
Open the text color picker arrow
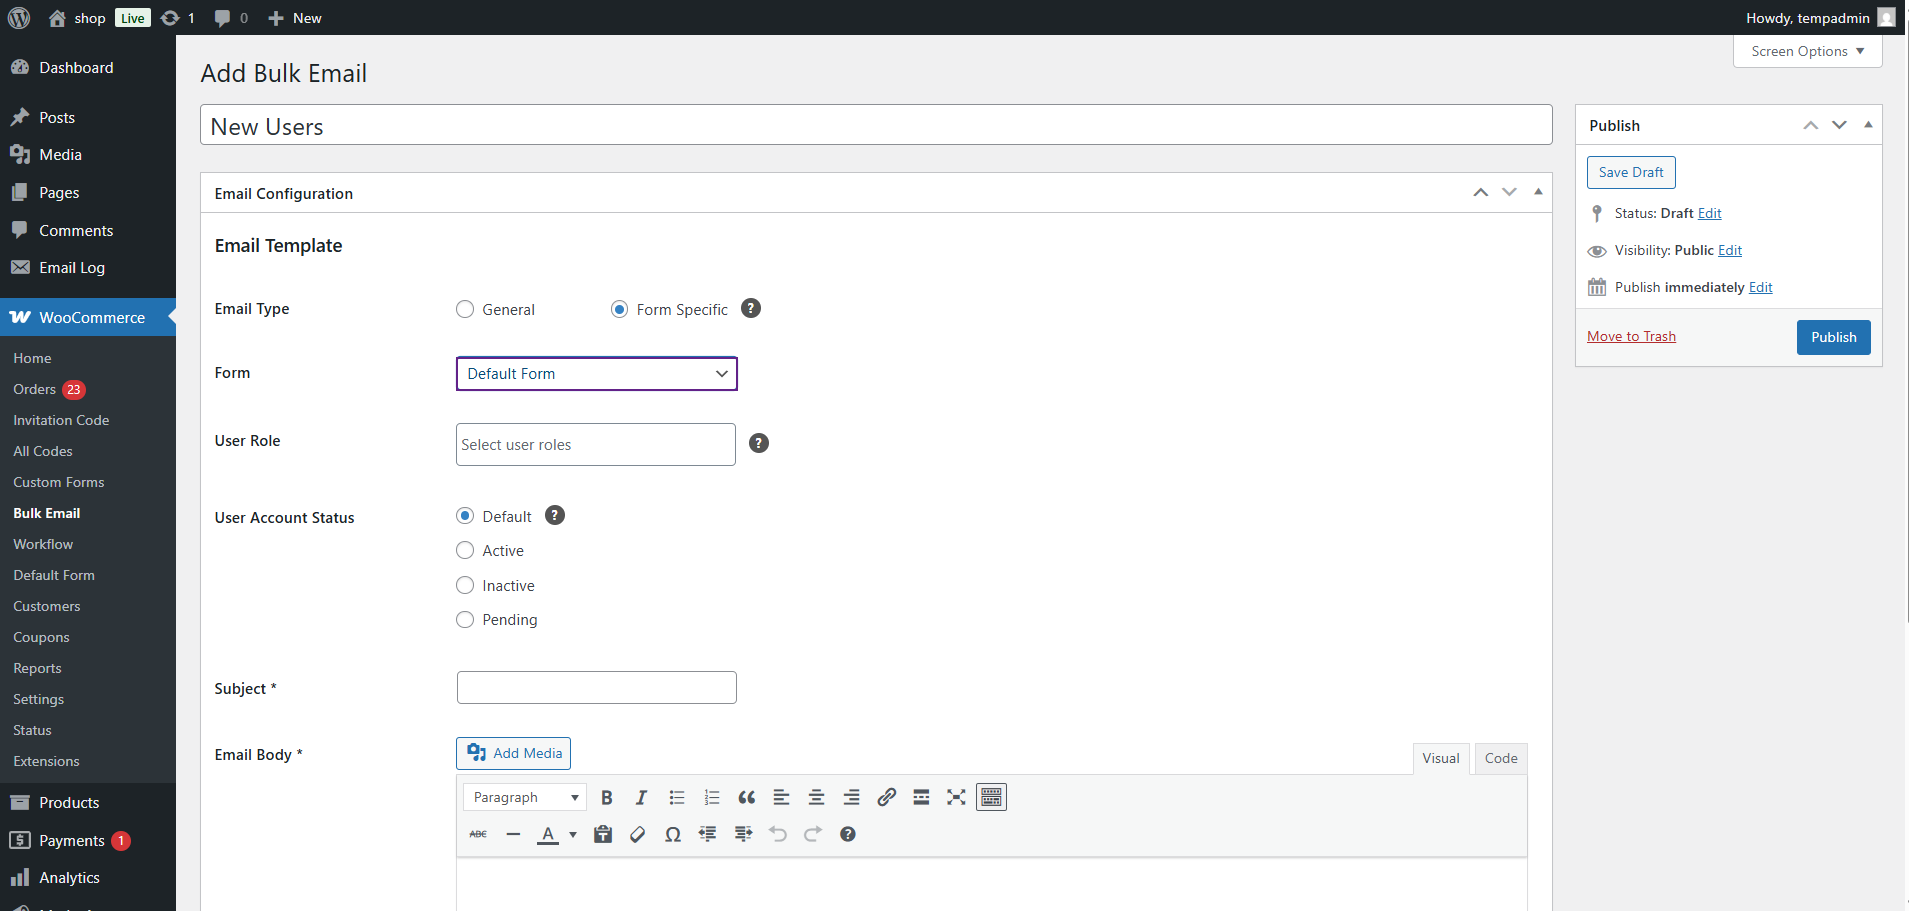(x=573, y=835)
